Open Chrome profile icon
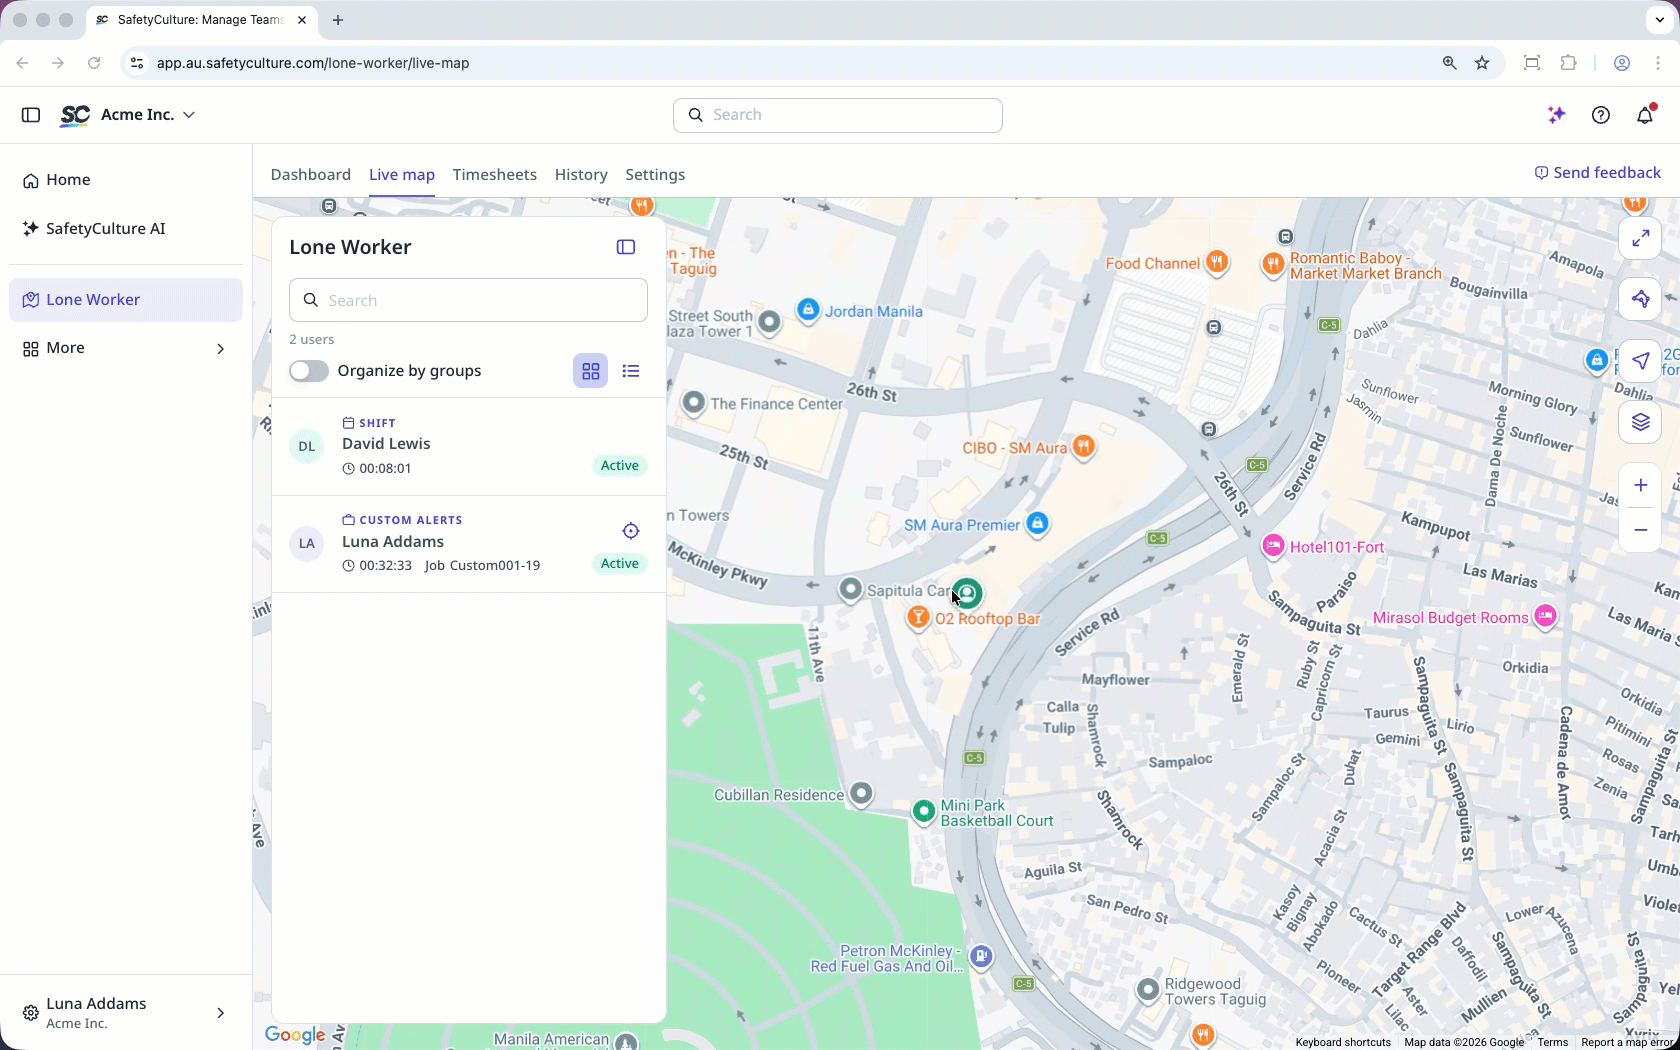This screenshot has height=1050, width=1680. 1622,63
